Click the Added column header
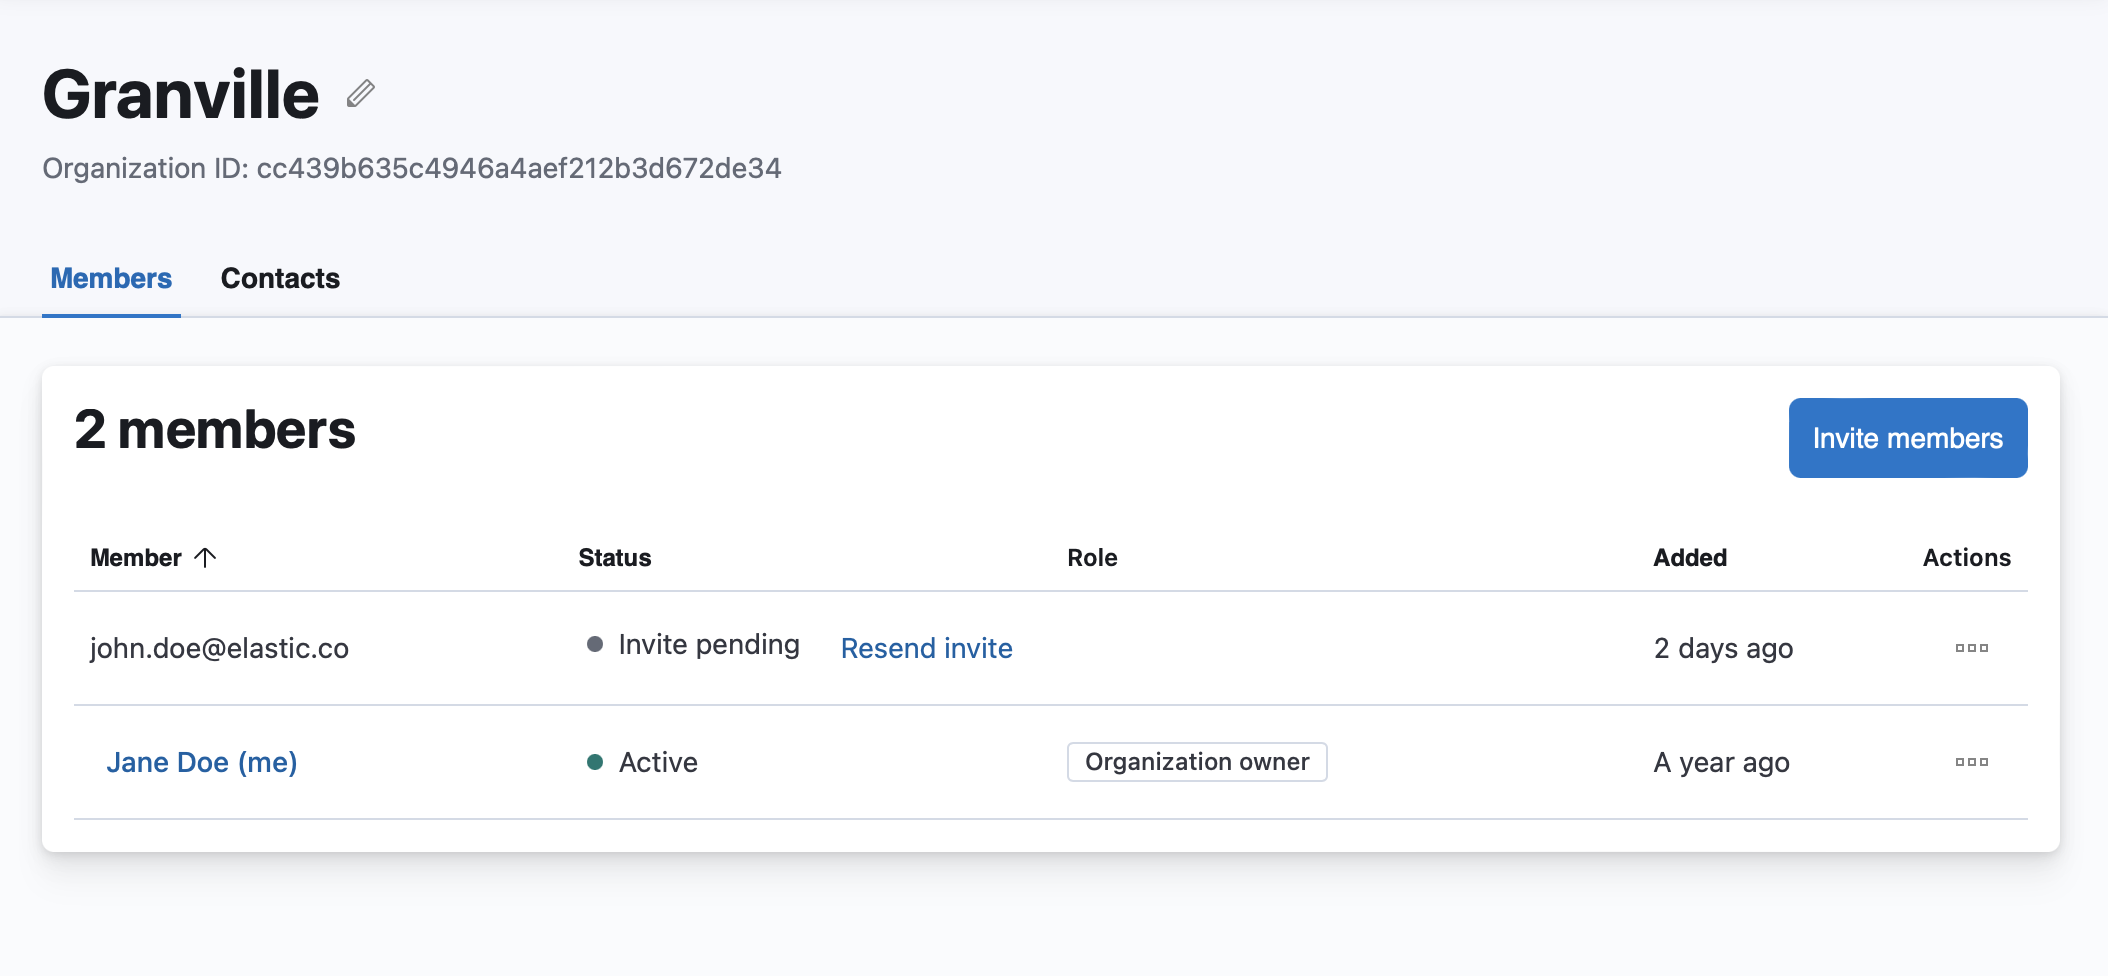 tap(1690, 558)
